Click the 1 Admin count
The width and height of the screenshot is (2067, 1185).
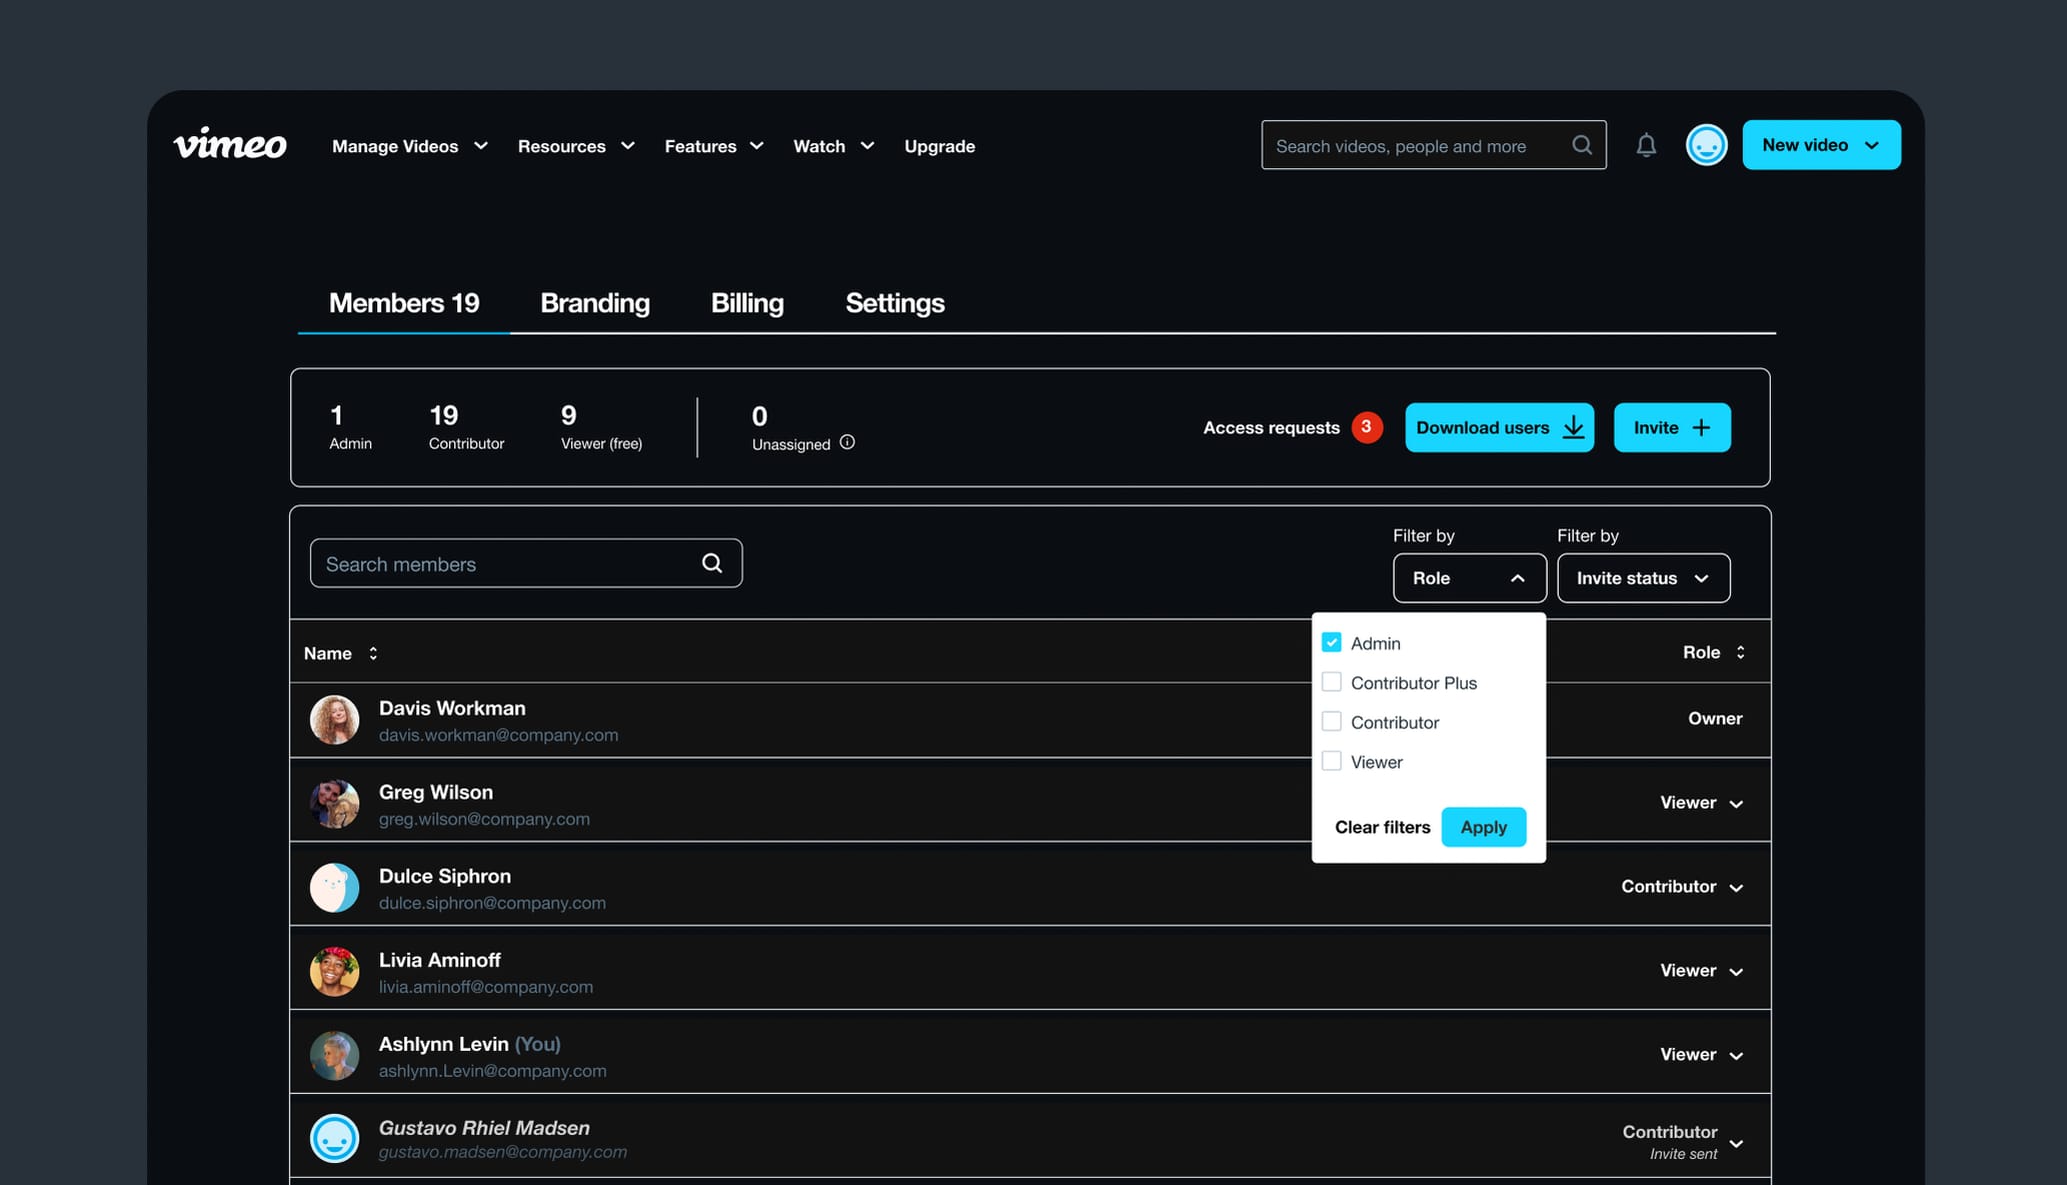[x=350, y=427]
